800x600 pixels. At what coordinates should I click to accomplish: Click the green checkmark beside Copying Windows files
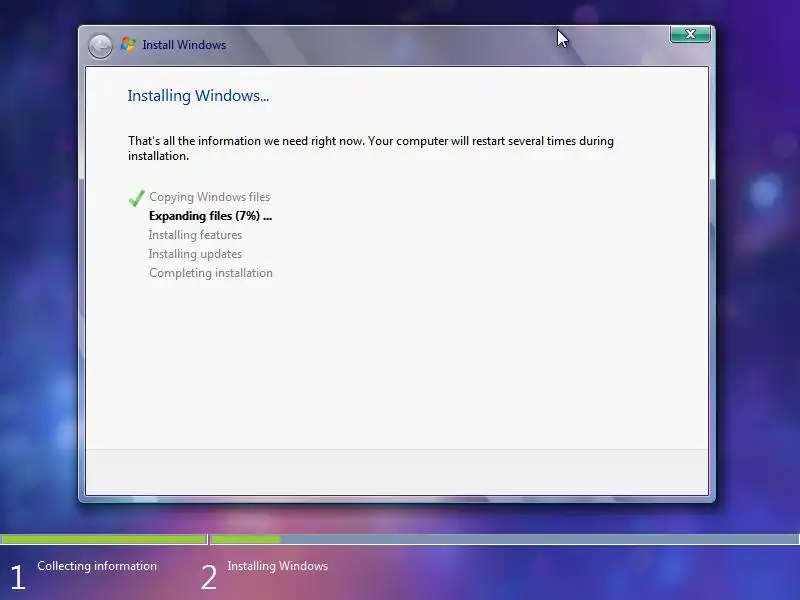point(137,197)
